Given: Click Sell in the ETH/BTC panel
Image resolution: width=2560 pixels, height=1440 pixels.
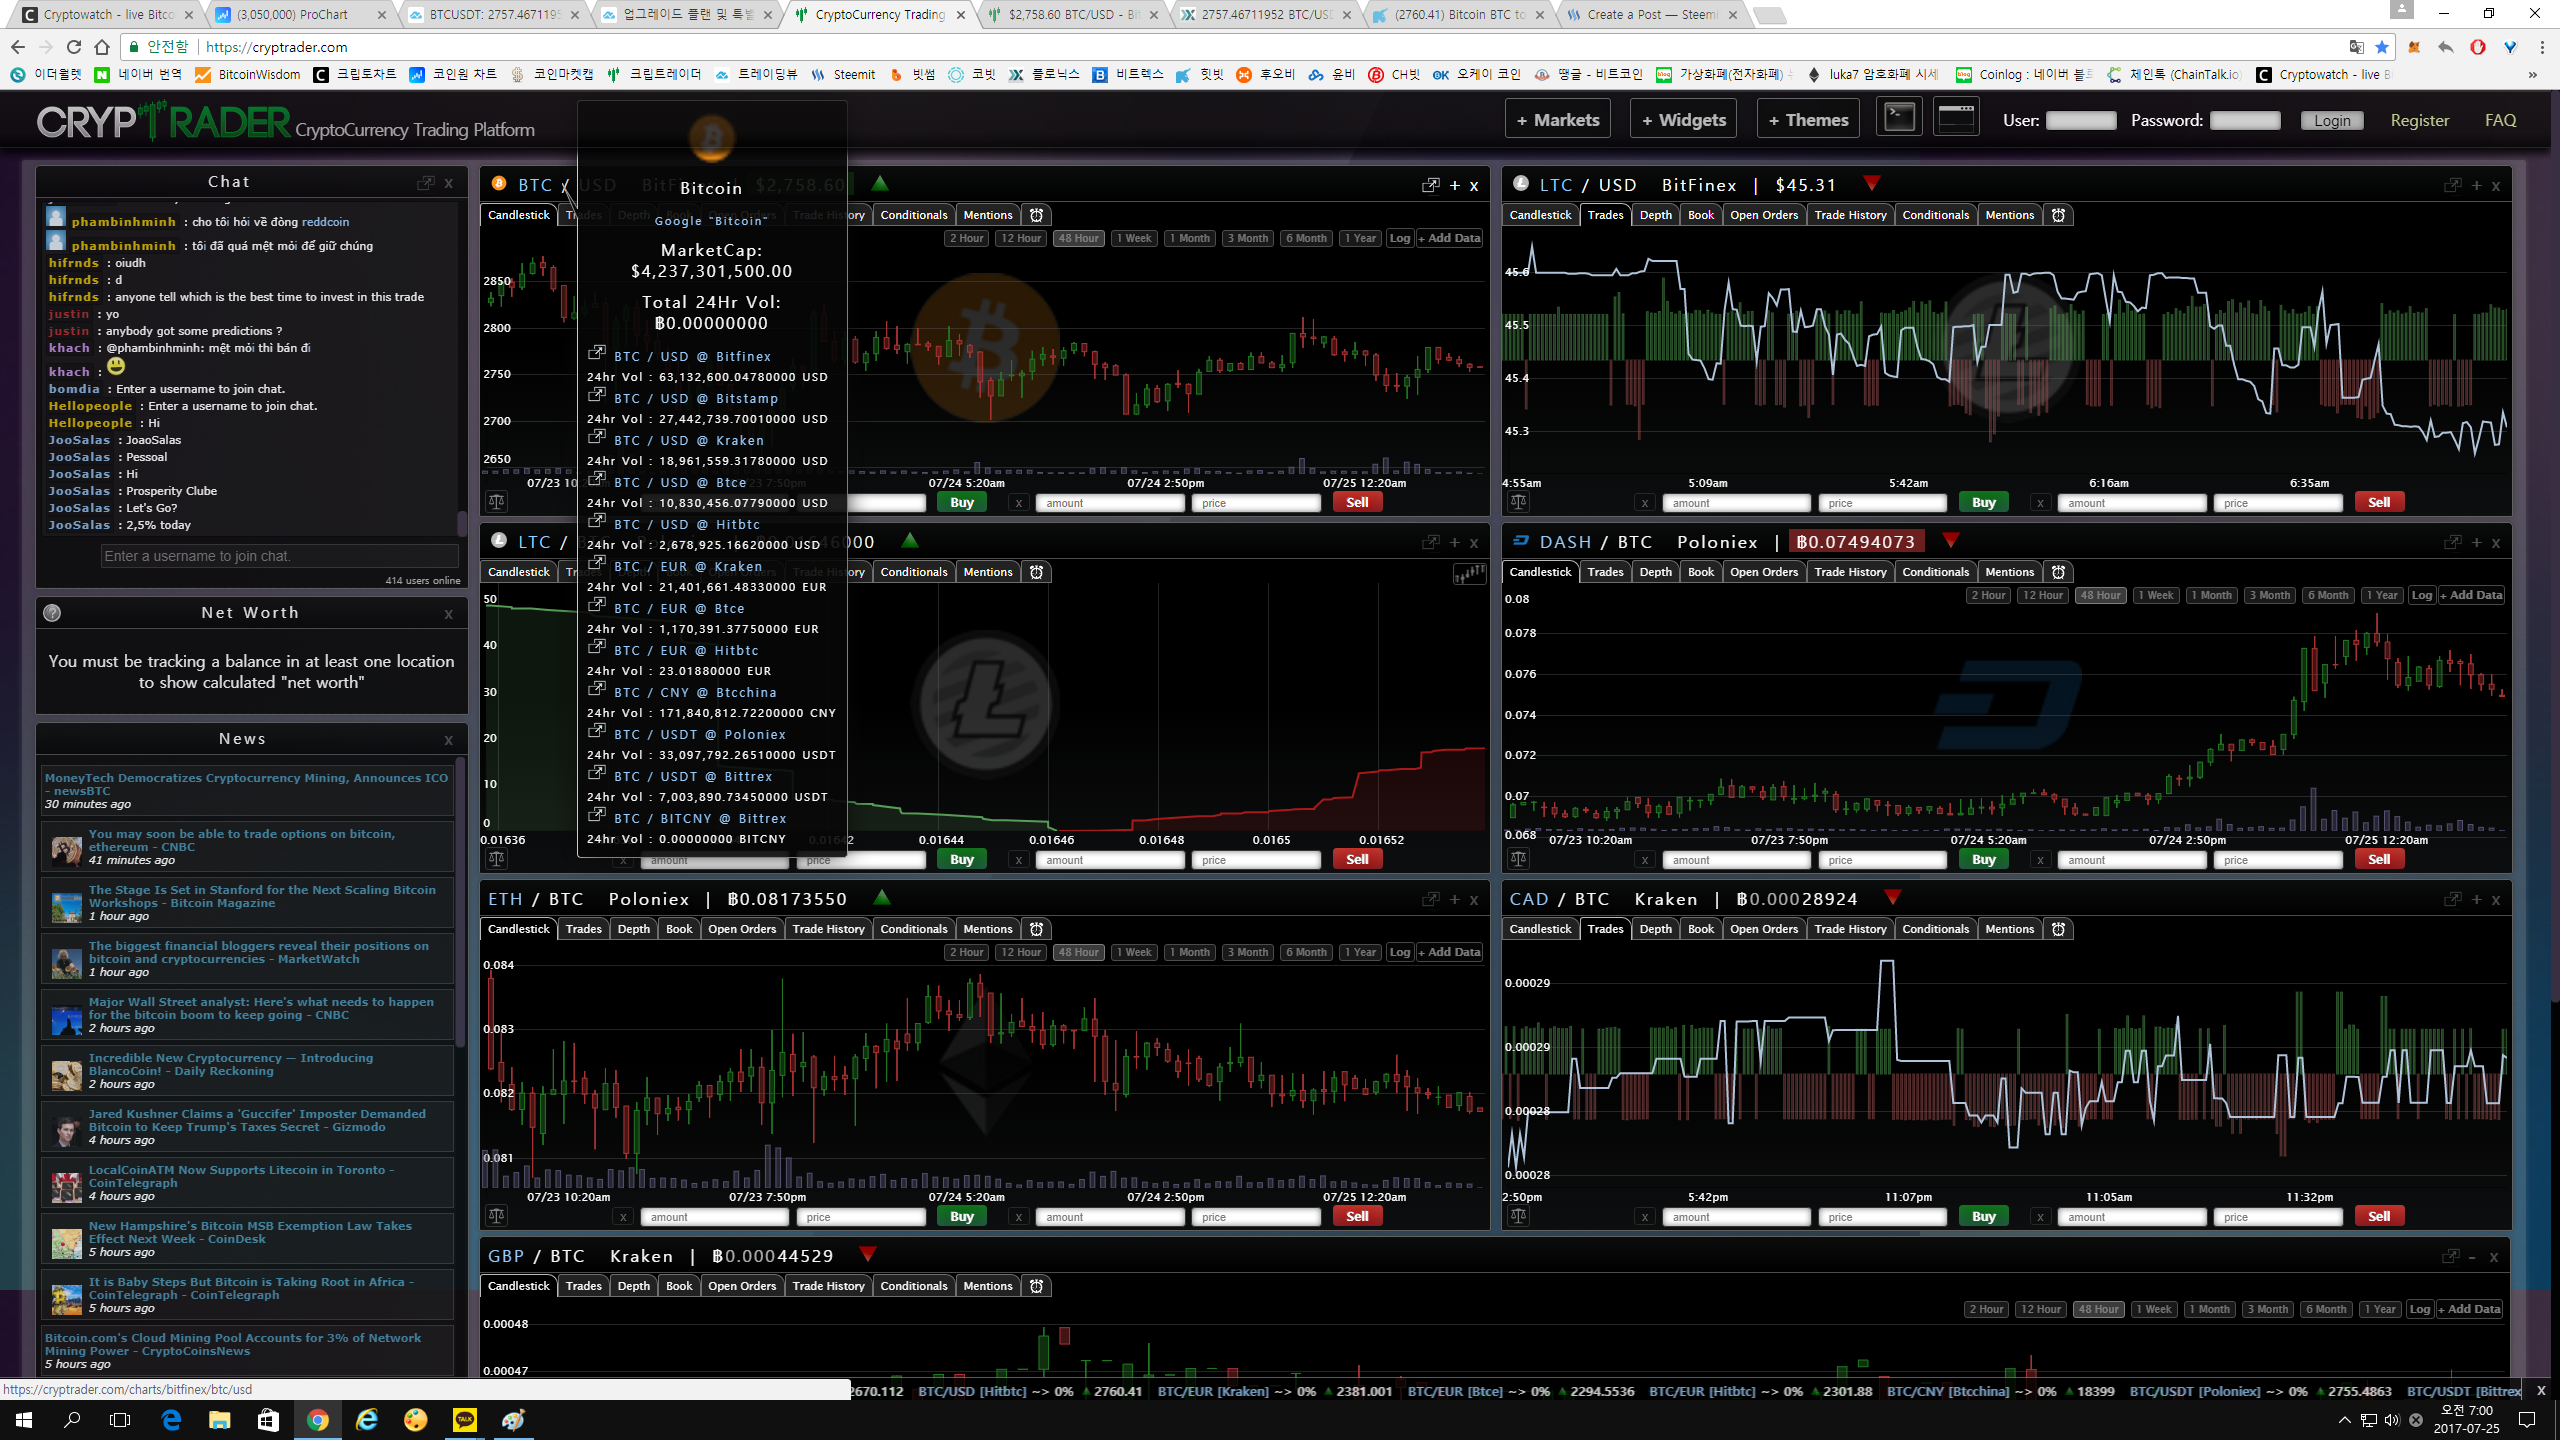Looking at the screenshot, I should (1357, 1216).
